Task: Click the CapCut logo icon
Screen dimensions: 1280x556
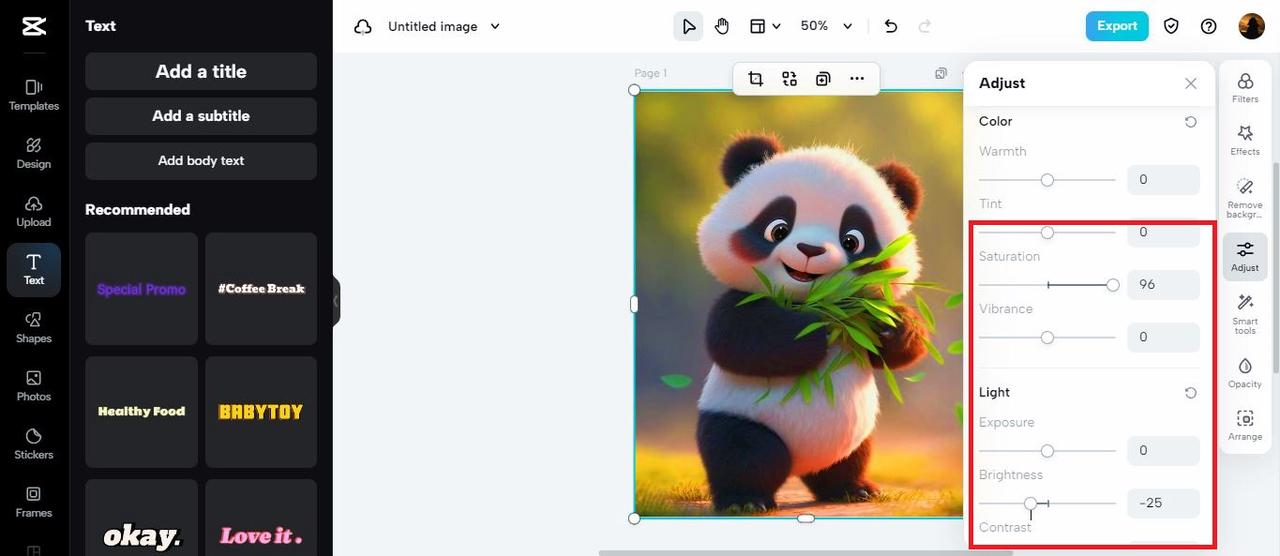Action: (x=34, y=27)
